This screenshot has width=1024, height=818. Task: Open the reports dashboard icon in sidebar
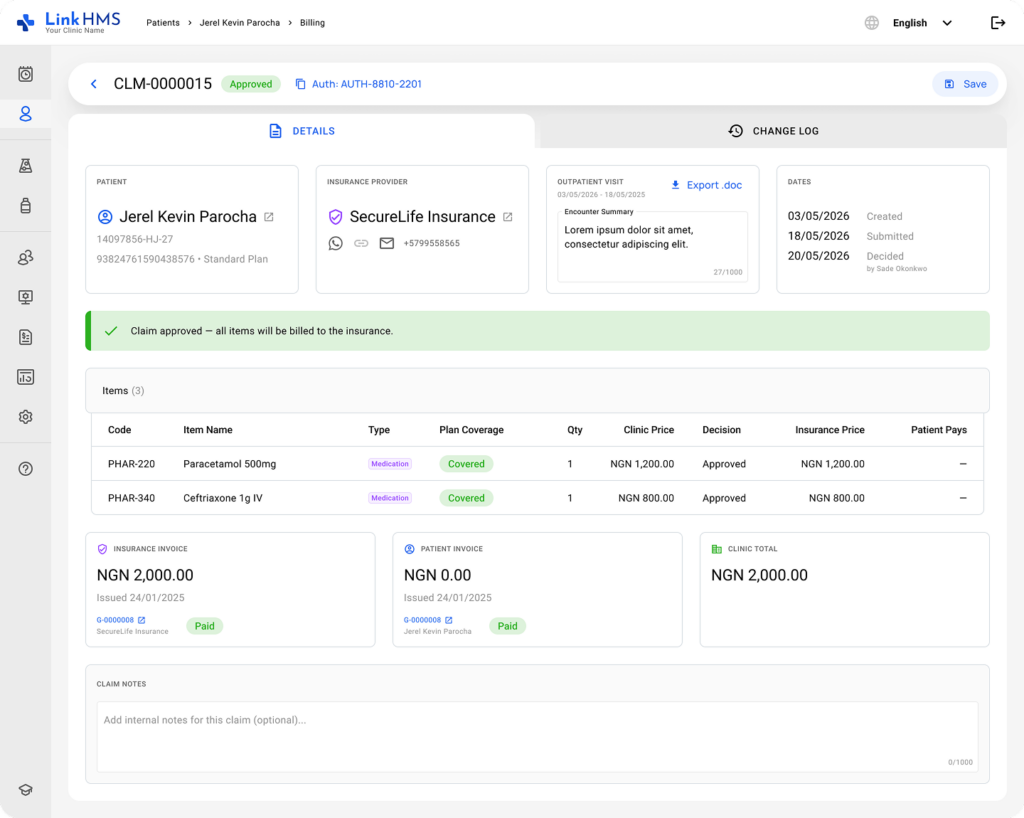click(25, 377)
